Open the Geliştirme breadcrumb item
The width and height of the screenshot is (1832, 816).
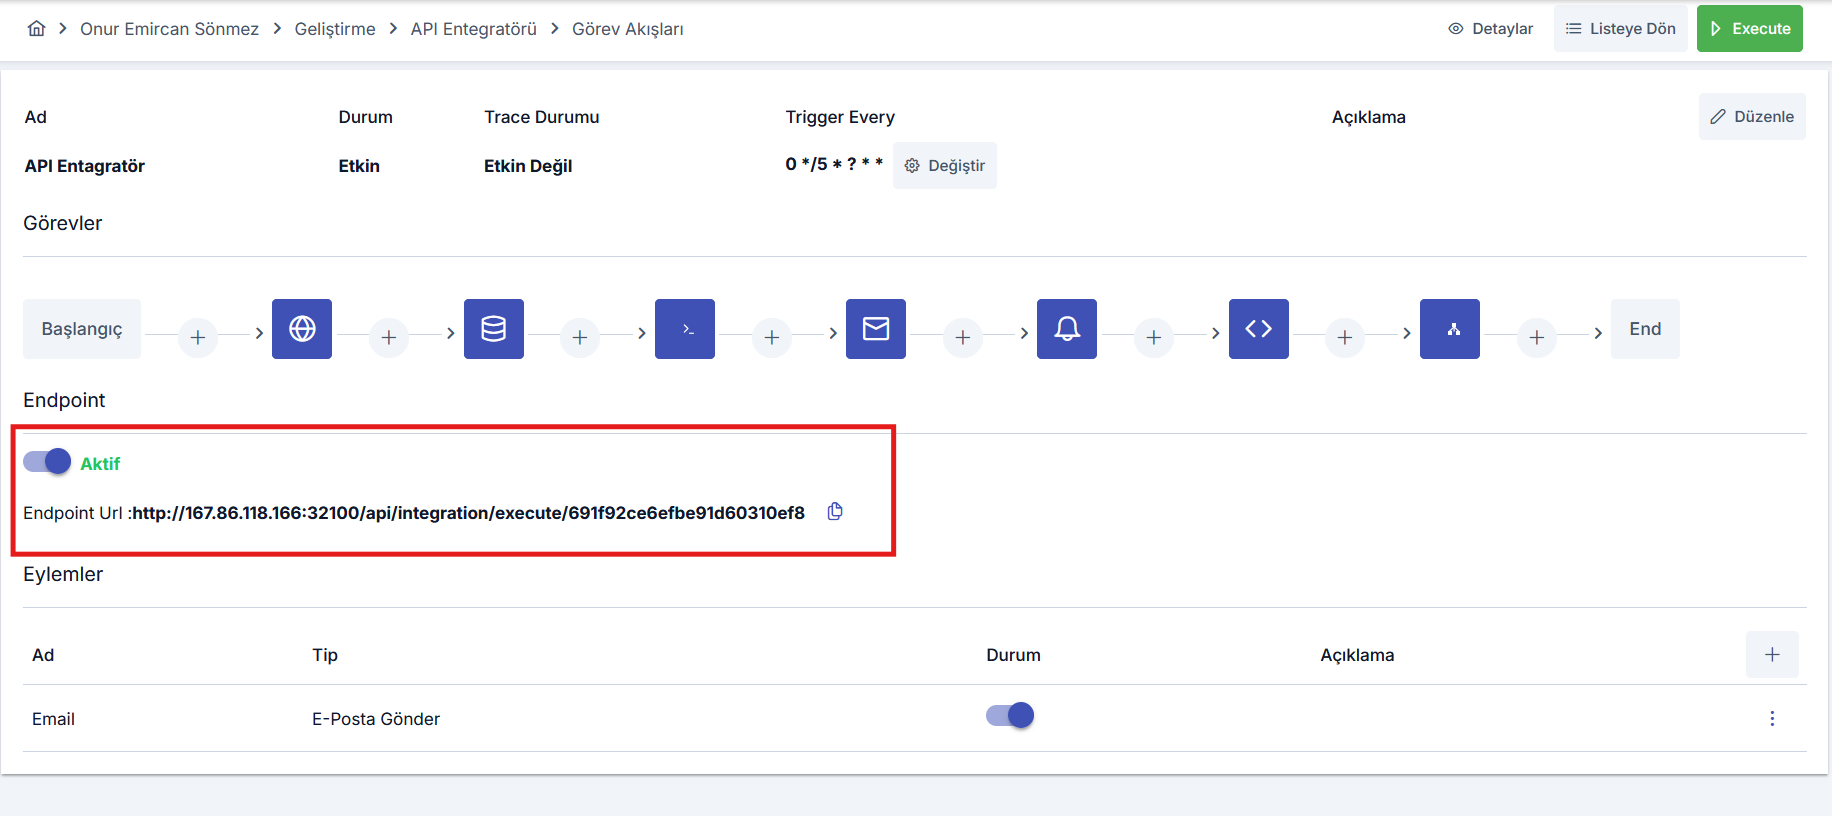coord(335,29)
